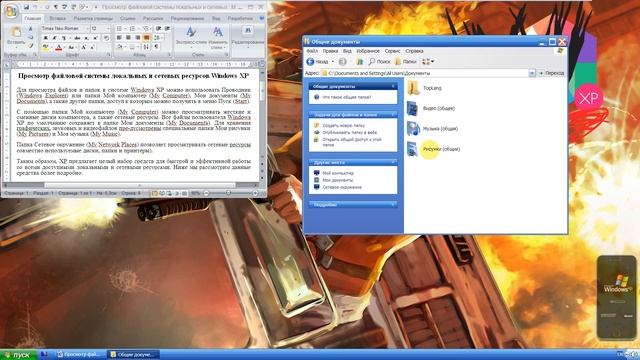Open Search (Поиск) in Explorer toolbar
The image size is (640, 360).
(x=380, y=62)
